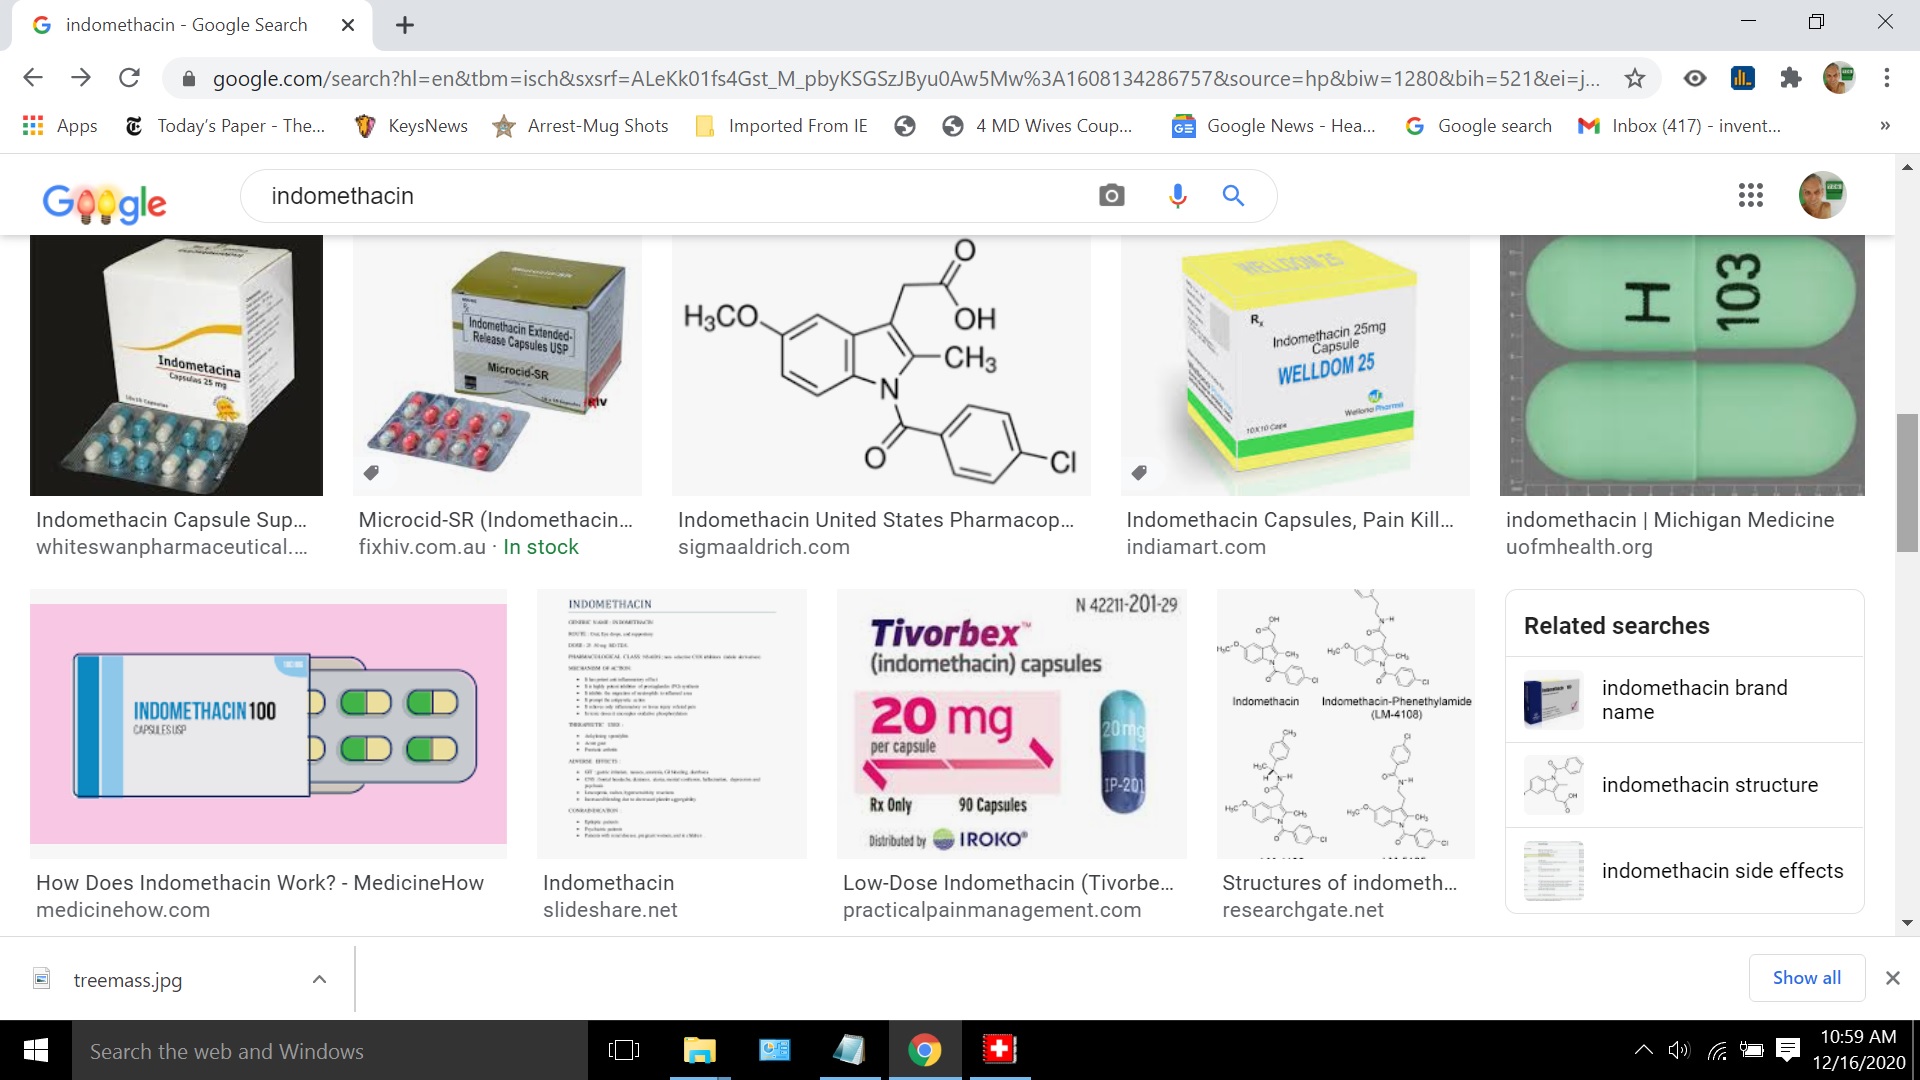Open the Google apps grid menu

pos(1750,196)
